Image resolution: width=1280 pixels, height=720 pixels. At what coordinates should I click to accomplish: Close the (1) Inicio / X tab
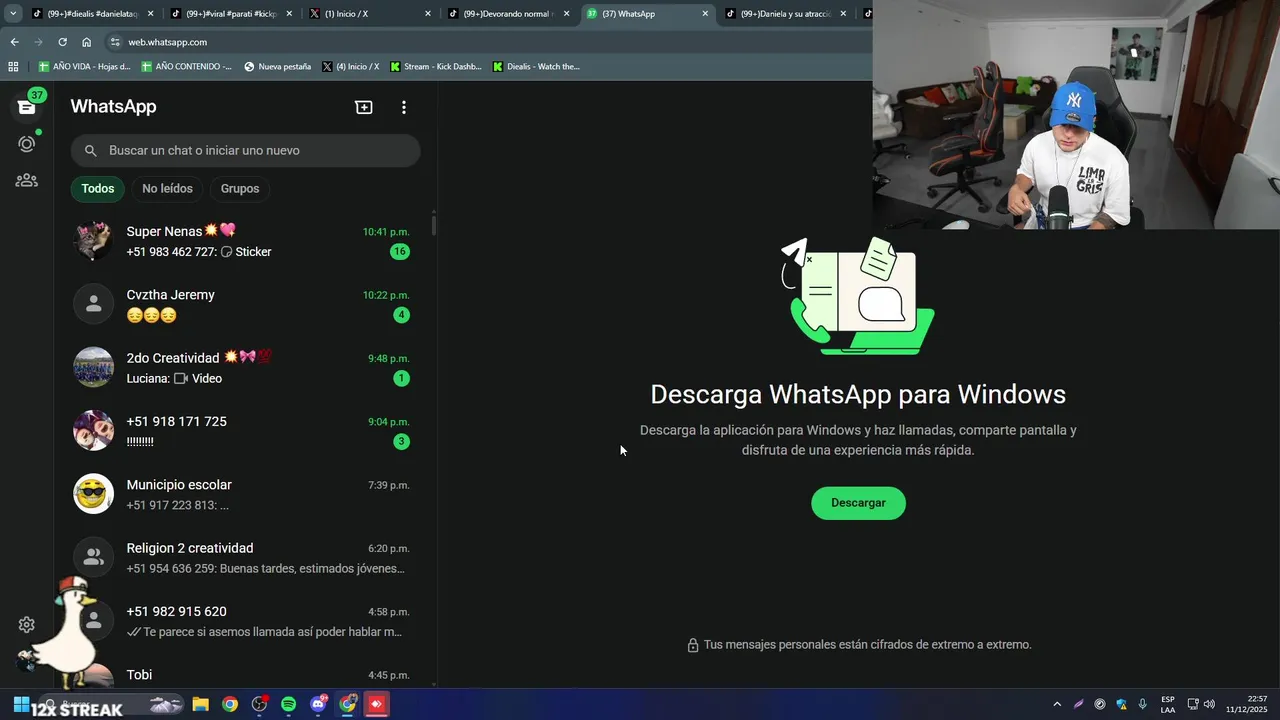point(428,14)
